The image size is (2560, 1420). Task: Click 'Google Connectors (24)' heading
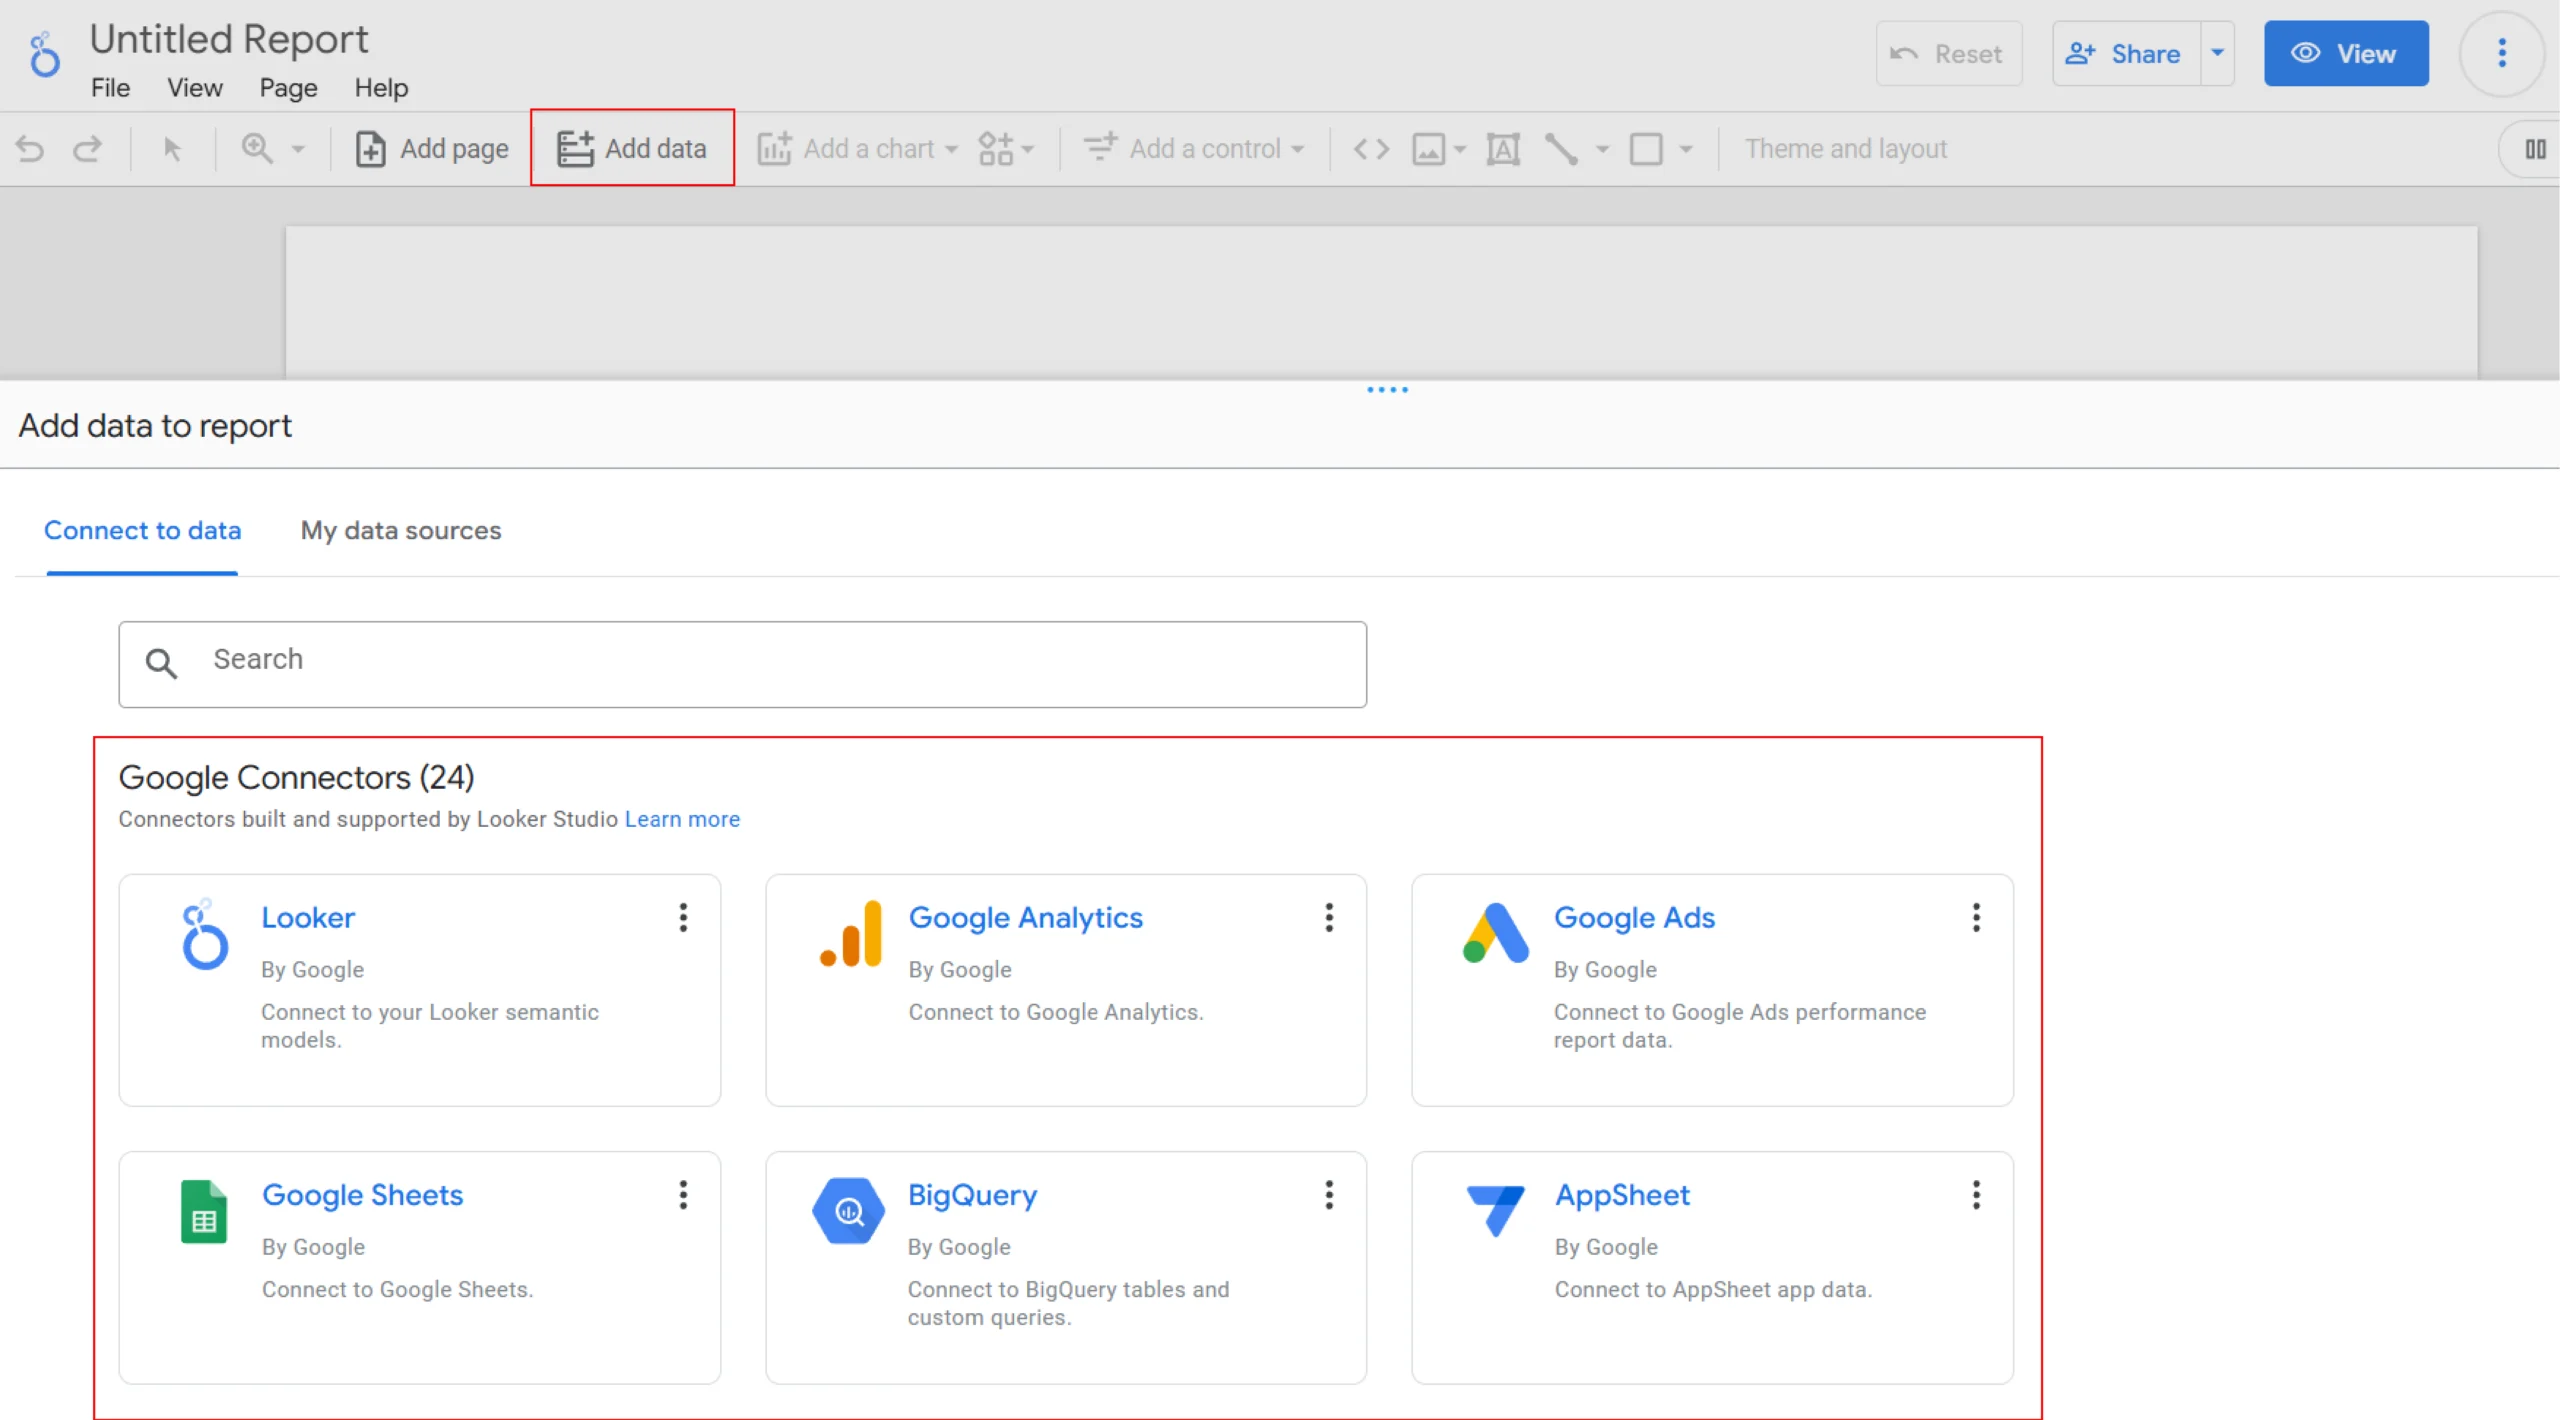(x=296, y=777)
